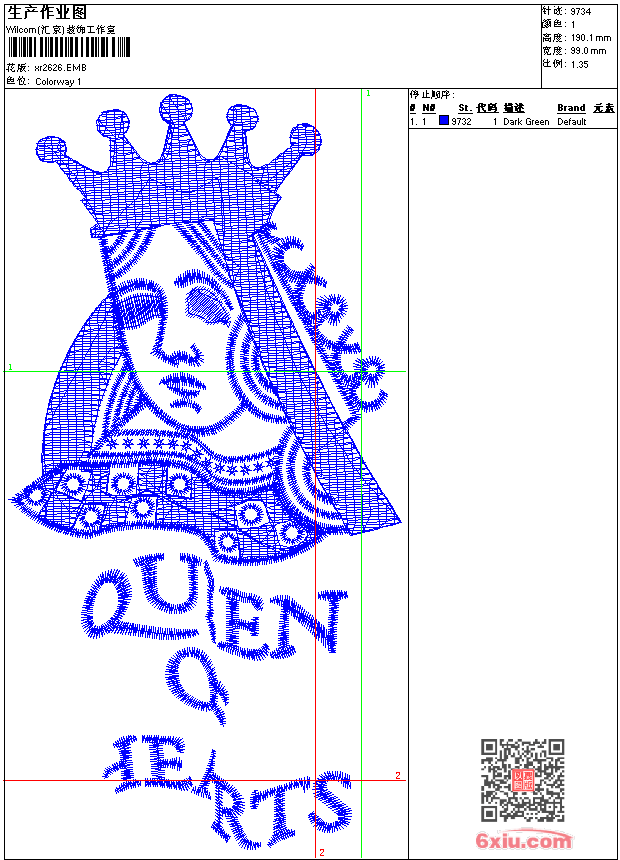Click the 生产作业图 title
Screen dimensions: 620x860
(47, 13)
